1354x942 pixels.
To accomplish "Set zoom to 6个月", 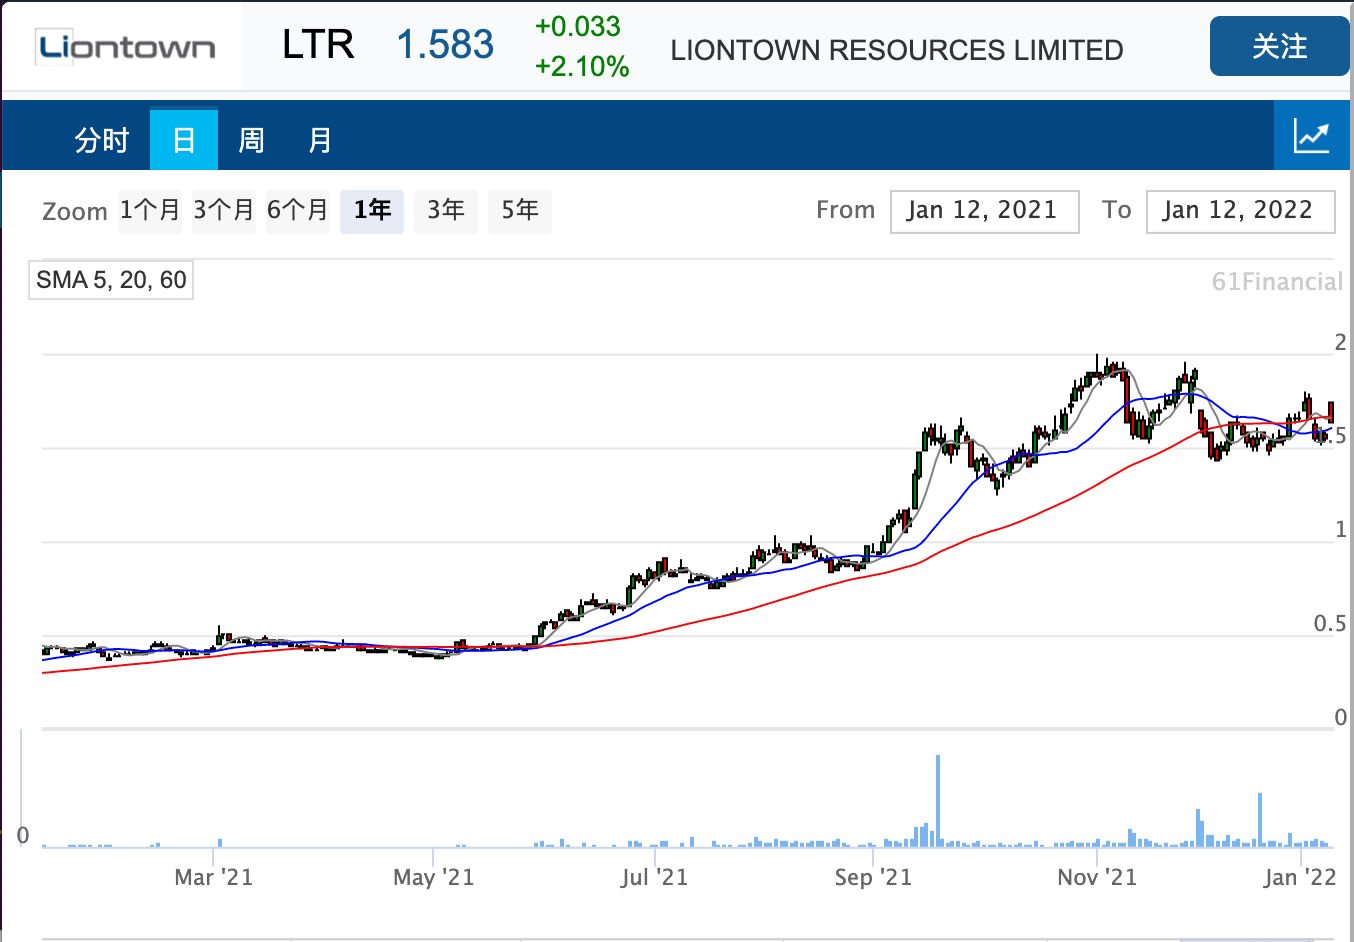I will (298, 211).
